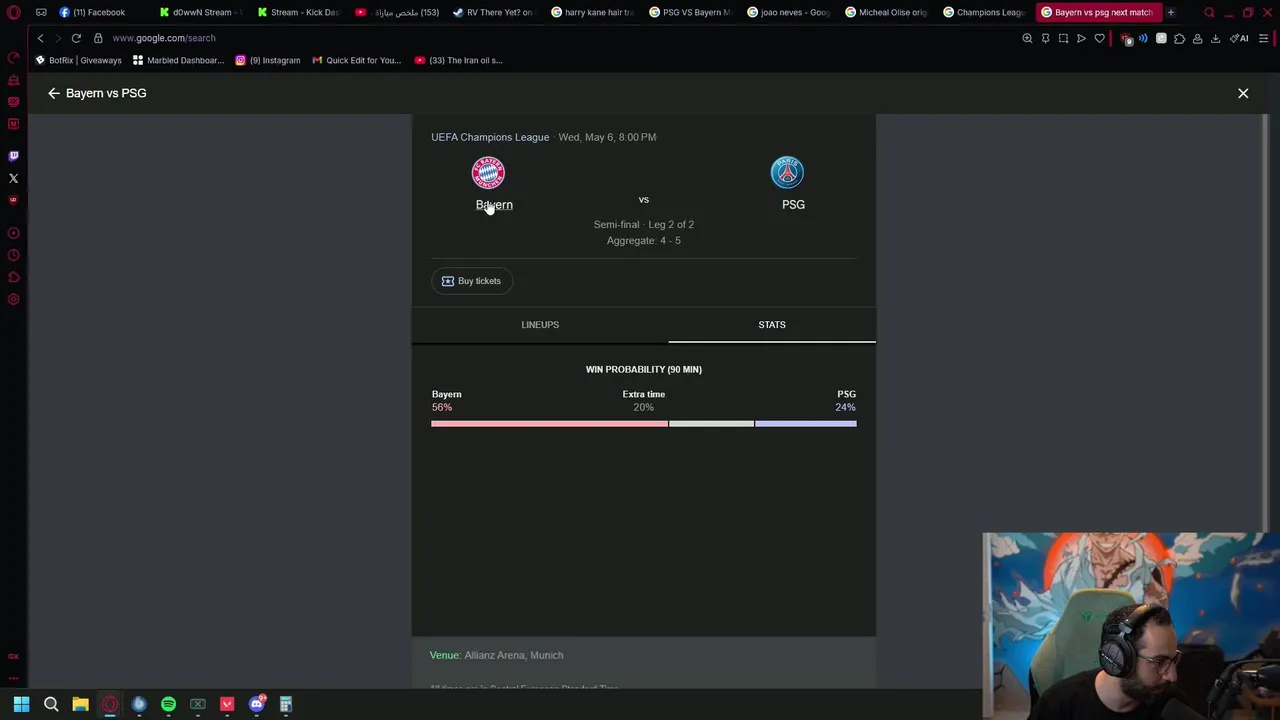Click the Aggregate: 4 - 5 text
Image resolution: width=1280 pixels, height=720 pixels.
643,241
